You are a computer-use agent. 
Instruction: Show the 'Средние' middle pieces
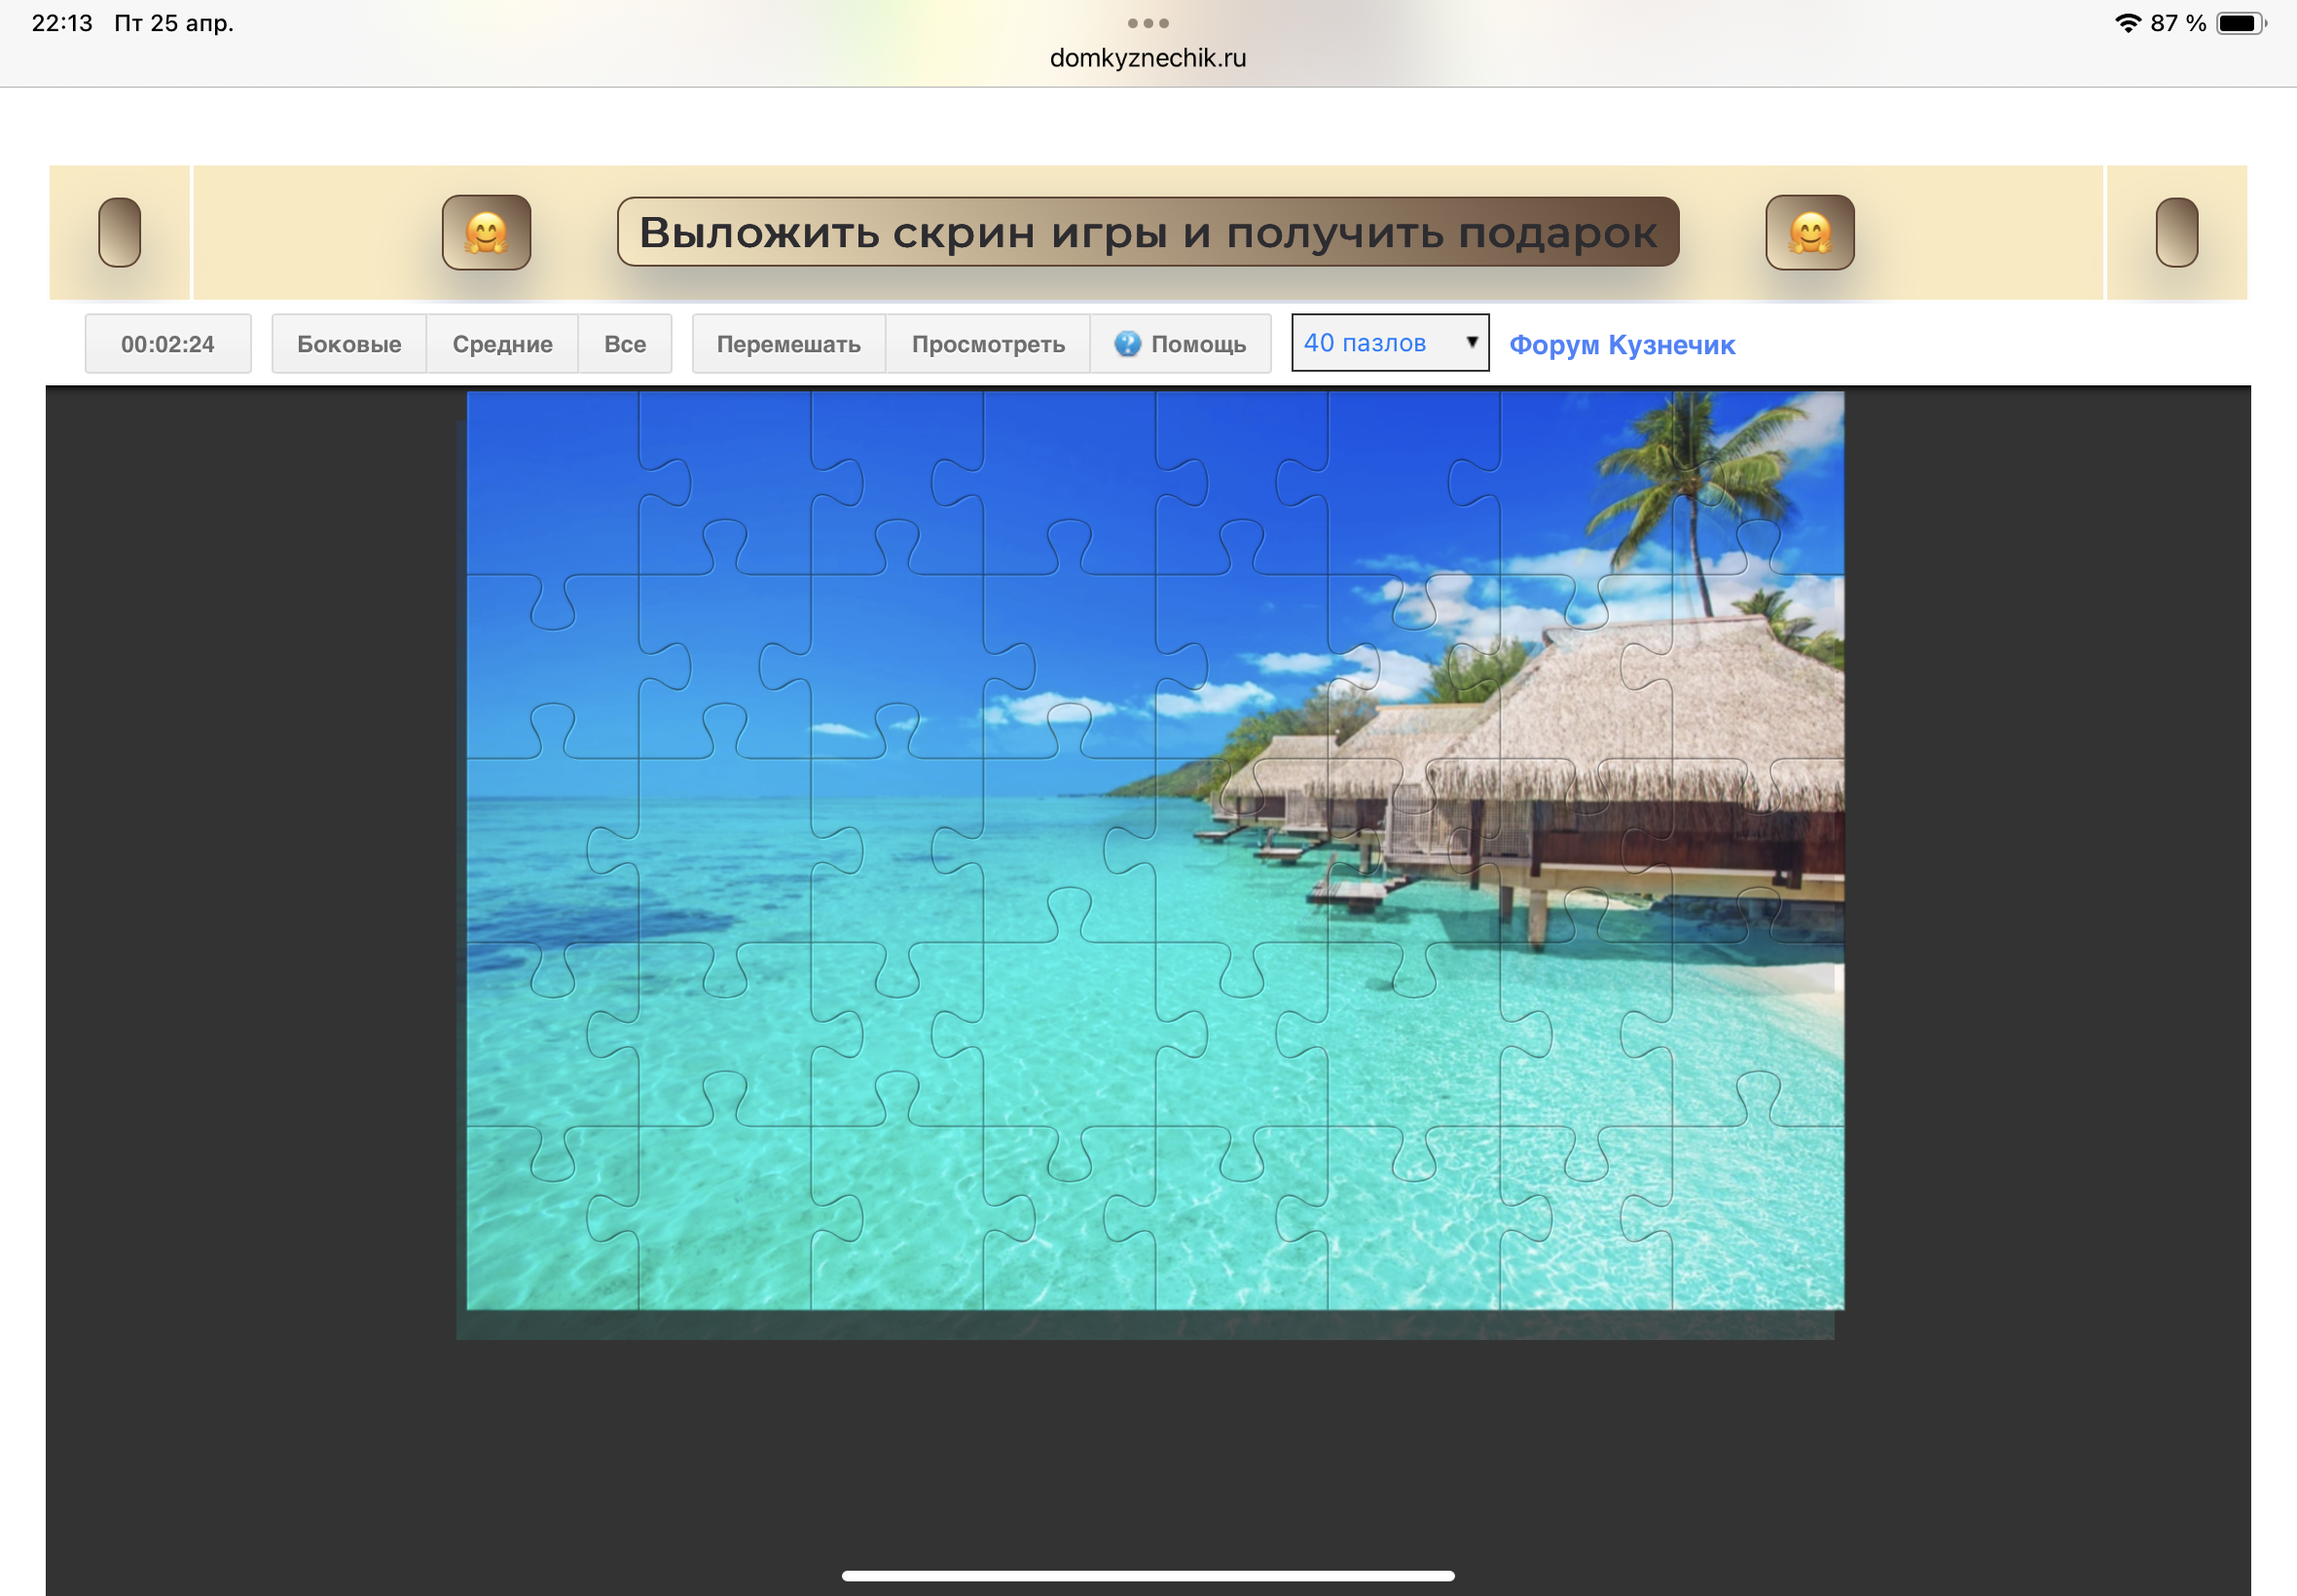[502, 344]
